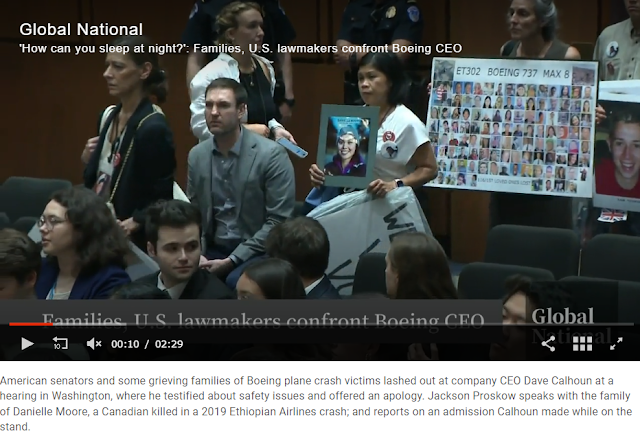Viewport: 640px width, 436px height.
Task: Play the Boeing CEO hearing video
Action: 27,344
